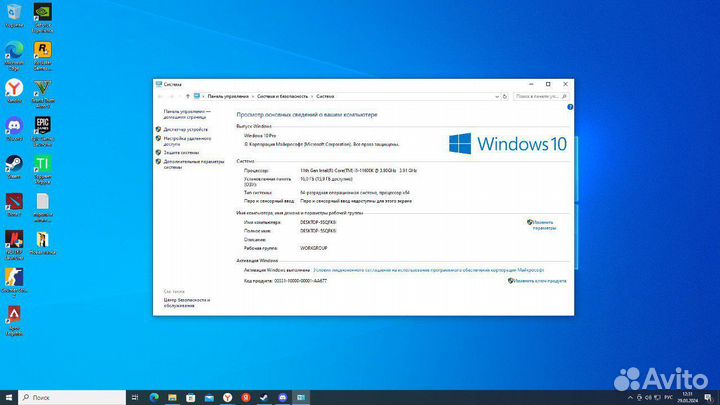Viewport: 720px width, 405px height.
Task: Select the blank white file on the desktop
Action: [x=43, y=208]
